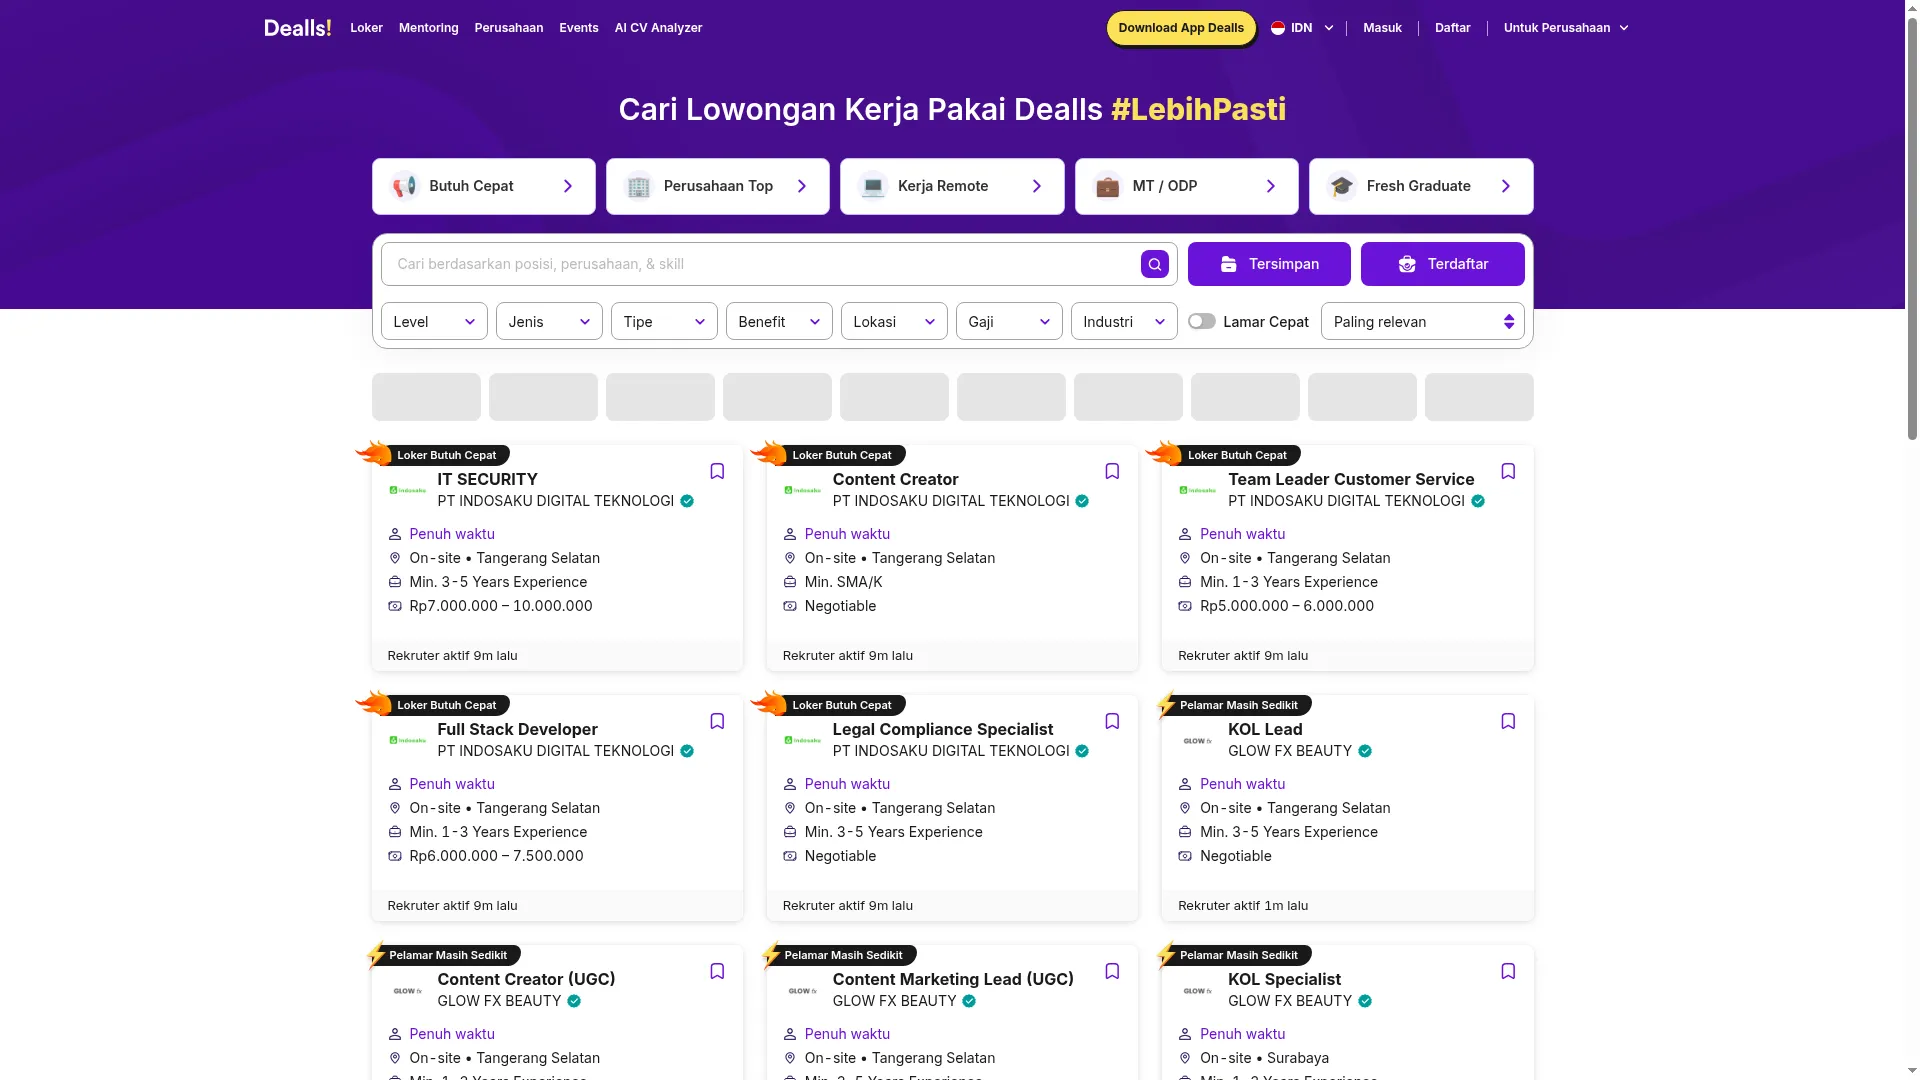Bookmark the Content Creator job at Indosaku
The image size is (1920, 1080).
point(1112,471)
